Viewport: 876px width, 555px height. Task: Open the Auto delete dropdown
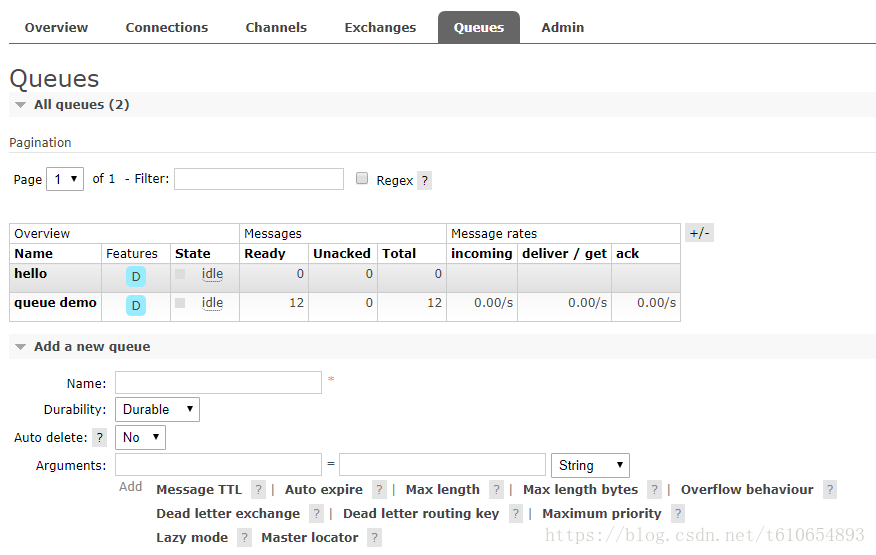pyautogui.click(x=140, y=437)
